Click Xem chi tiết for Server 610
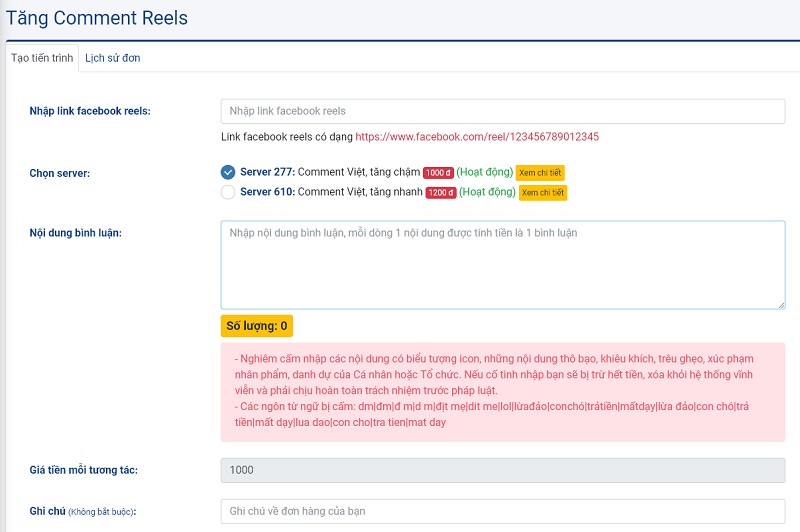 pos(543,193)
